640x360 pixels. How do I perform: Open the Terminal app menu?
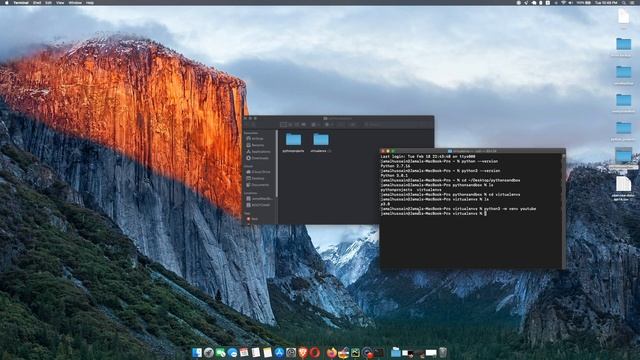21,2
